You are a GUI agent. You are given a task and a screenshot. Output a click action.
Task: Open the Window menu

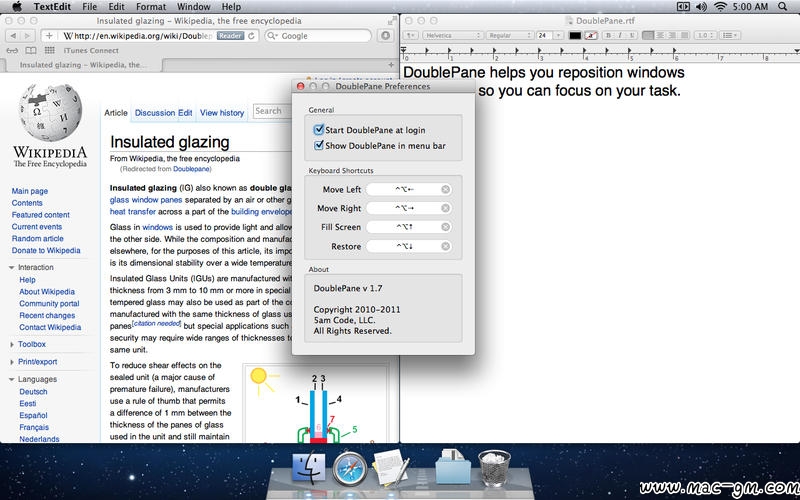pos(193,7)
